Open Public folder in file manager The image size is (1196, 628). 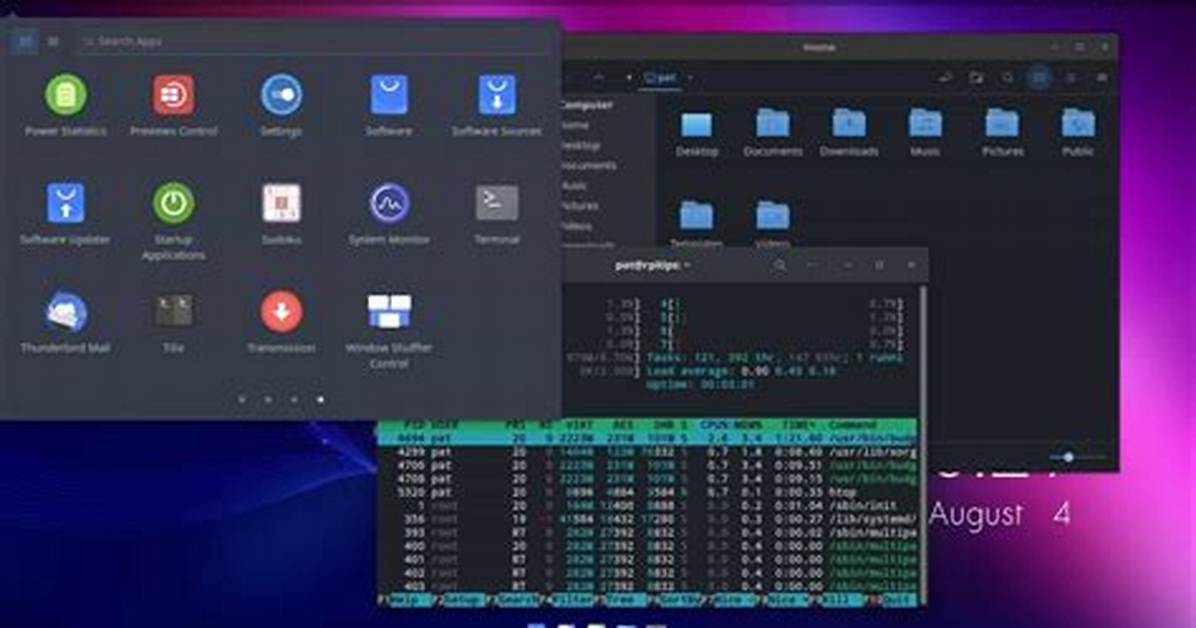point(1078,131)
